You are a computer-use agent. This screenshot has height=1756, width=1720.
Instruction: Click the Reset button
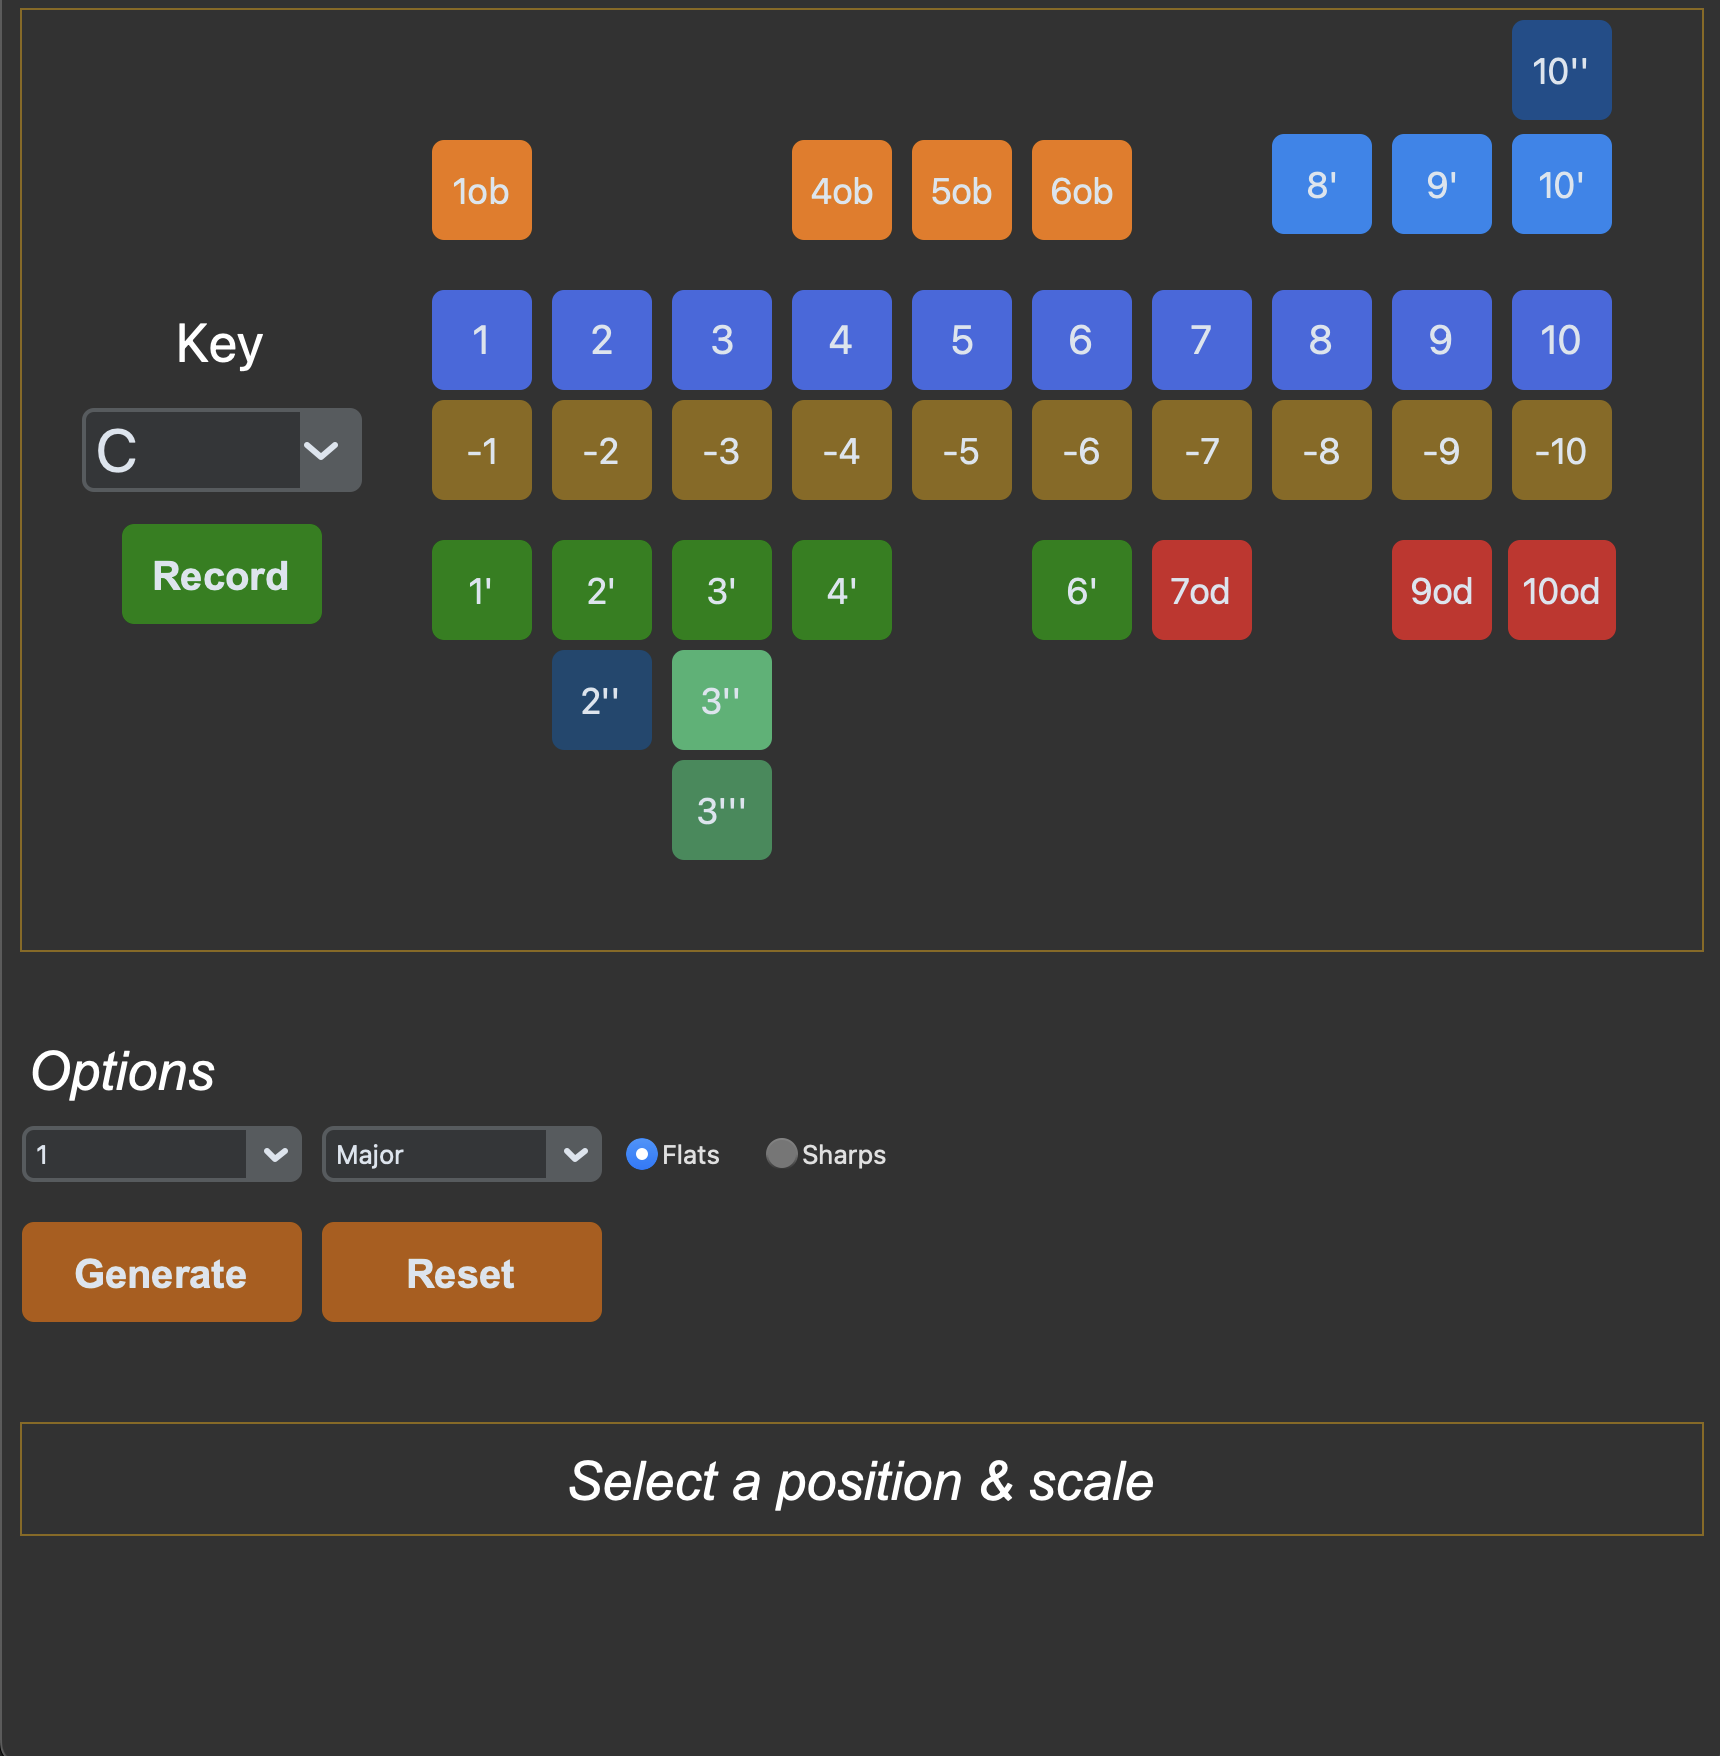click(462, 1272)
